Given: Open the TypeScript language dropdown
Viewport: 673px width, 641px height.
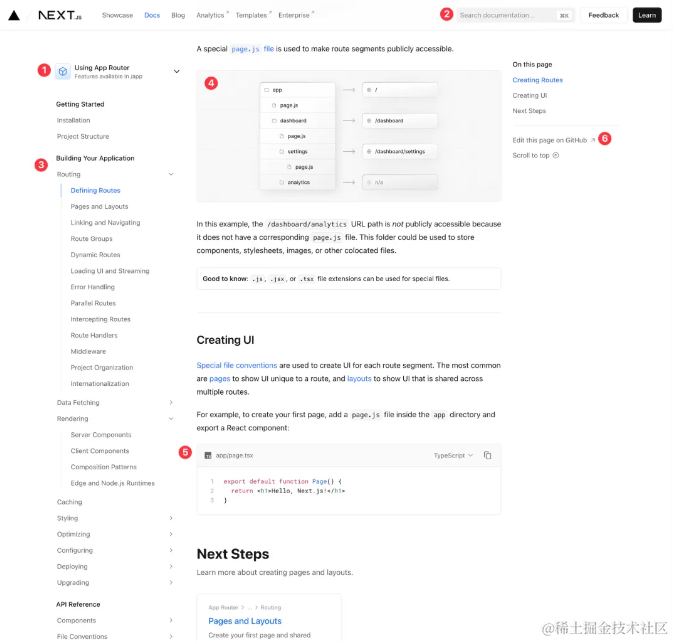Looking at the screenshot, I should 453,455.
